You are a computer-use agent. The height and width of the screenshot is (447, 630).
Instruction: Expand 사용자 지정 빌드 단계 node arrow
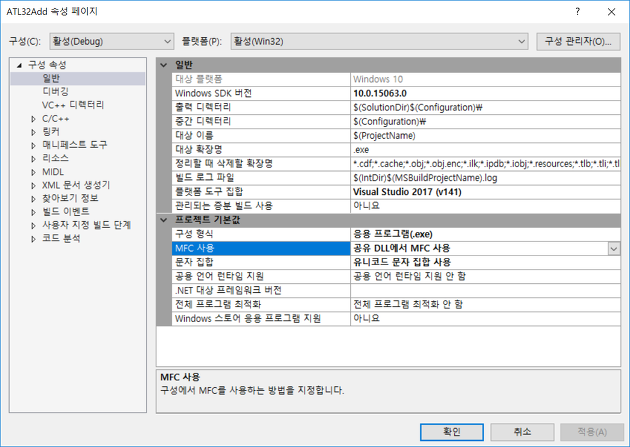point(33,225)
